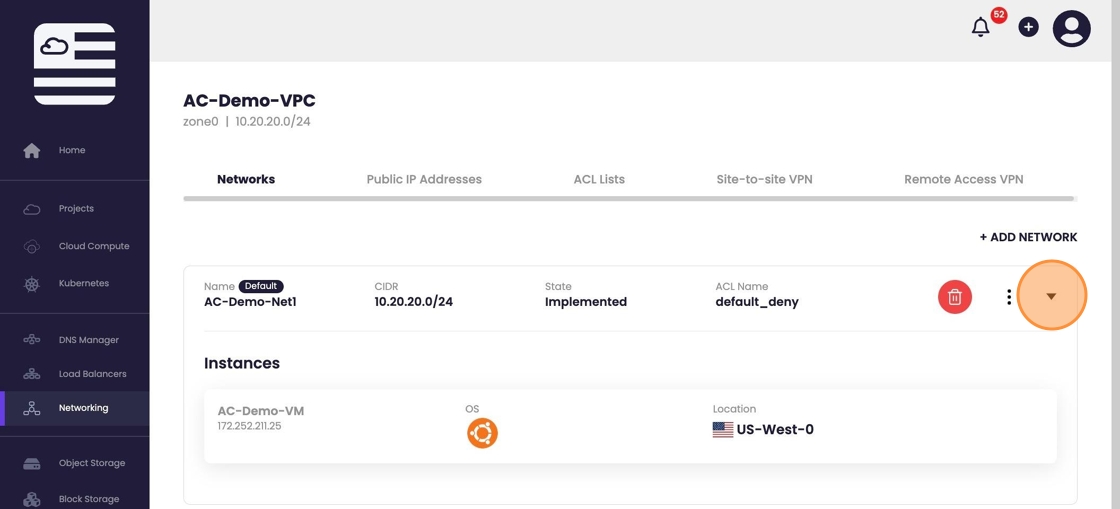The image size is (1120, 509).
Task: Delete AC-Demo-Net1 using red trash icon
Action: point(954,297)
